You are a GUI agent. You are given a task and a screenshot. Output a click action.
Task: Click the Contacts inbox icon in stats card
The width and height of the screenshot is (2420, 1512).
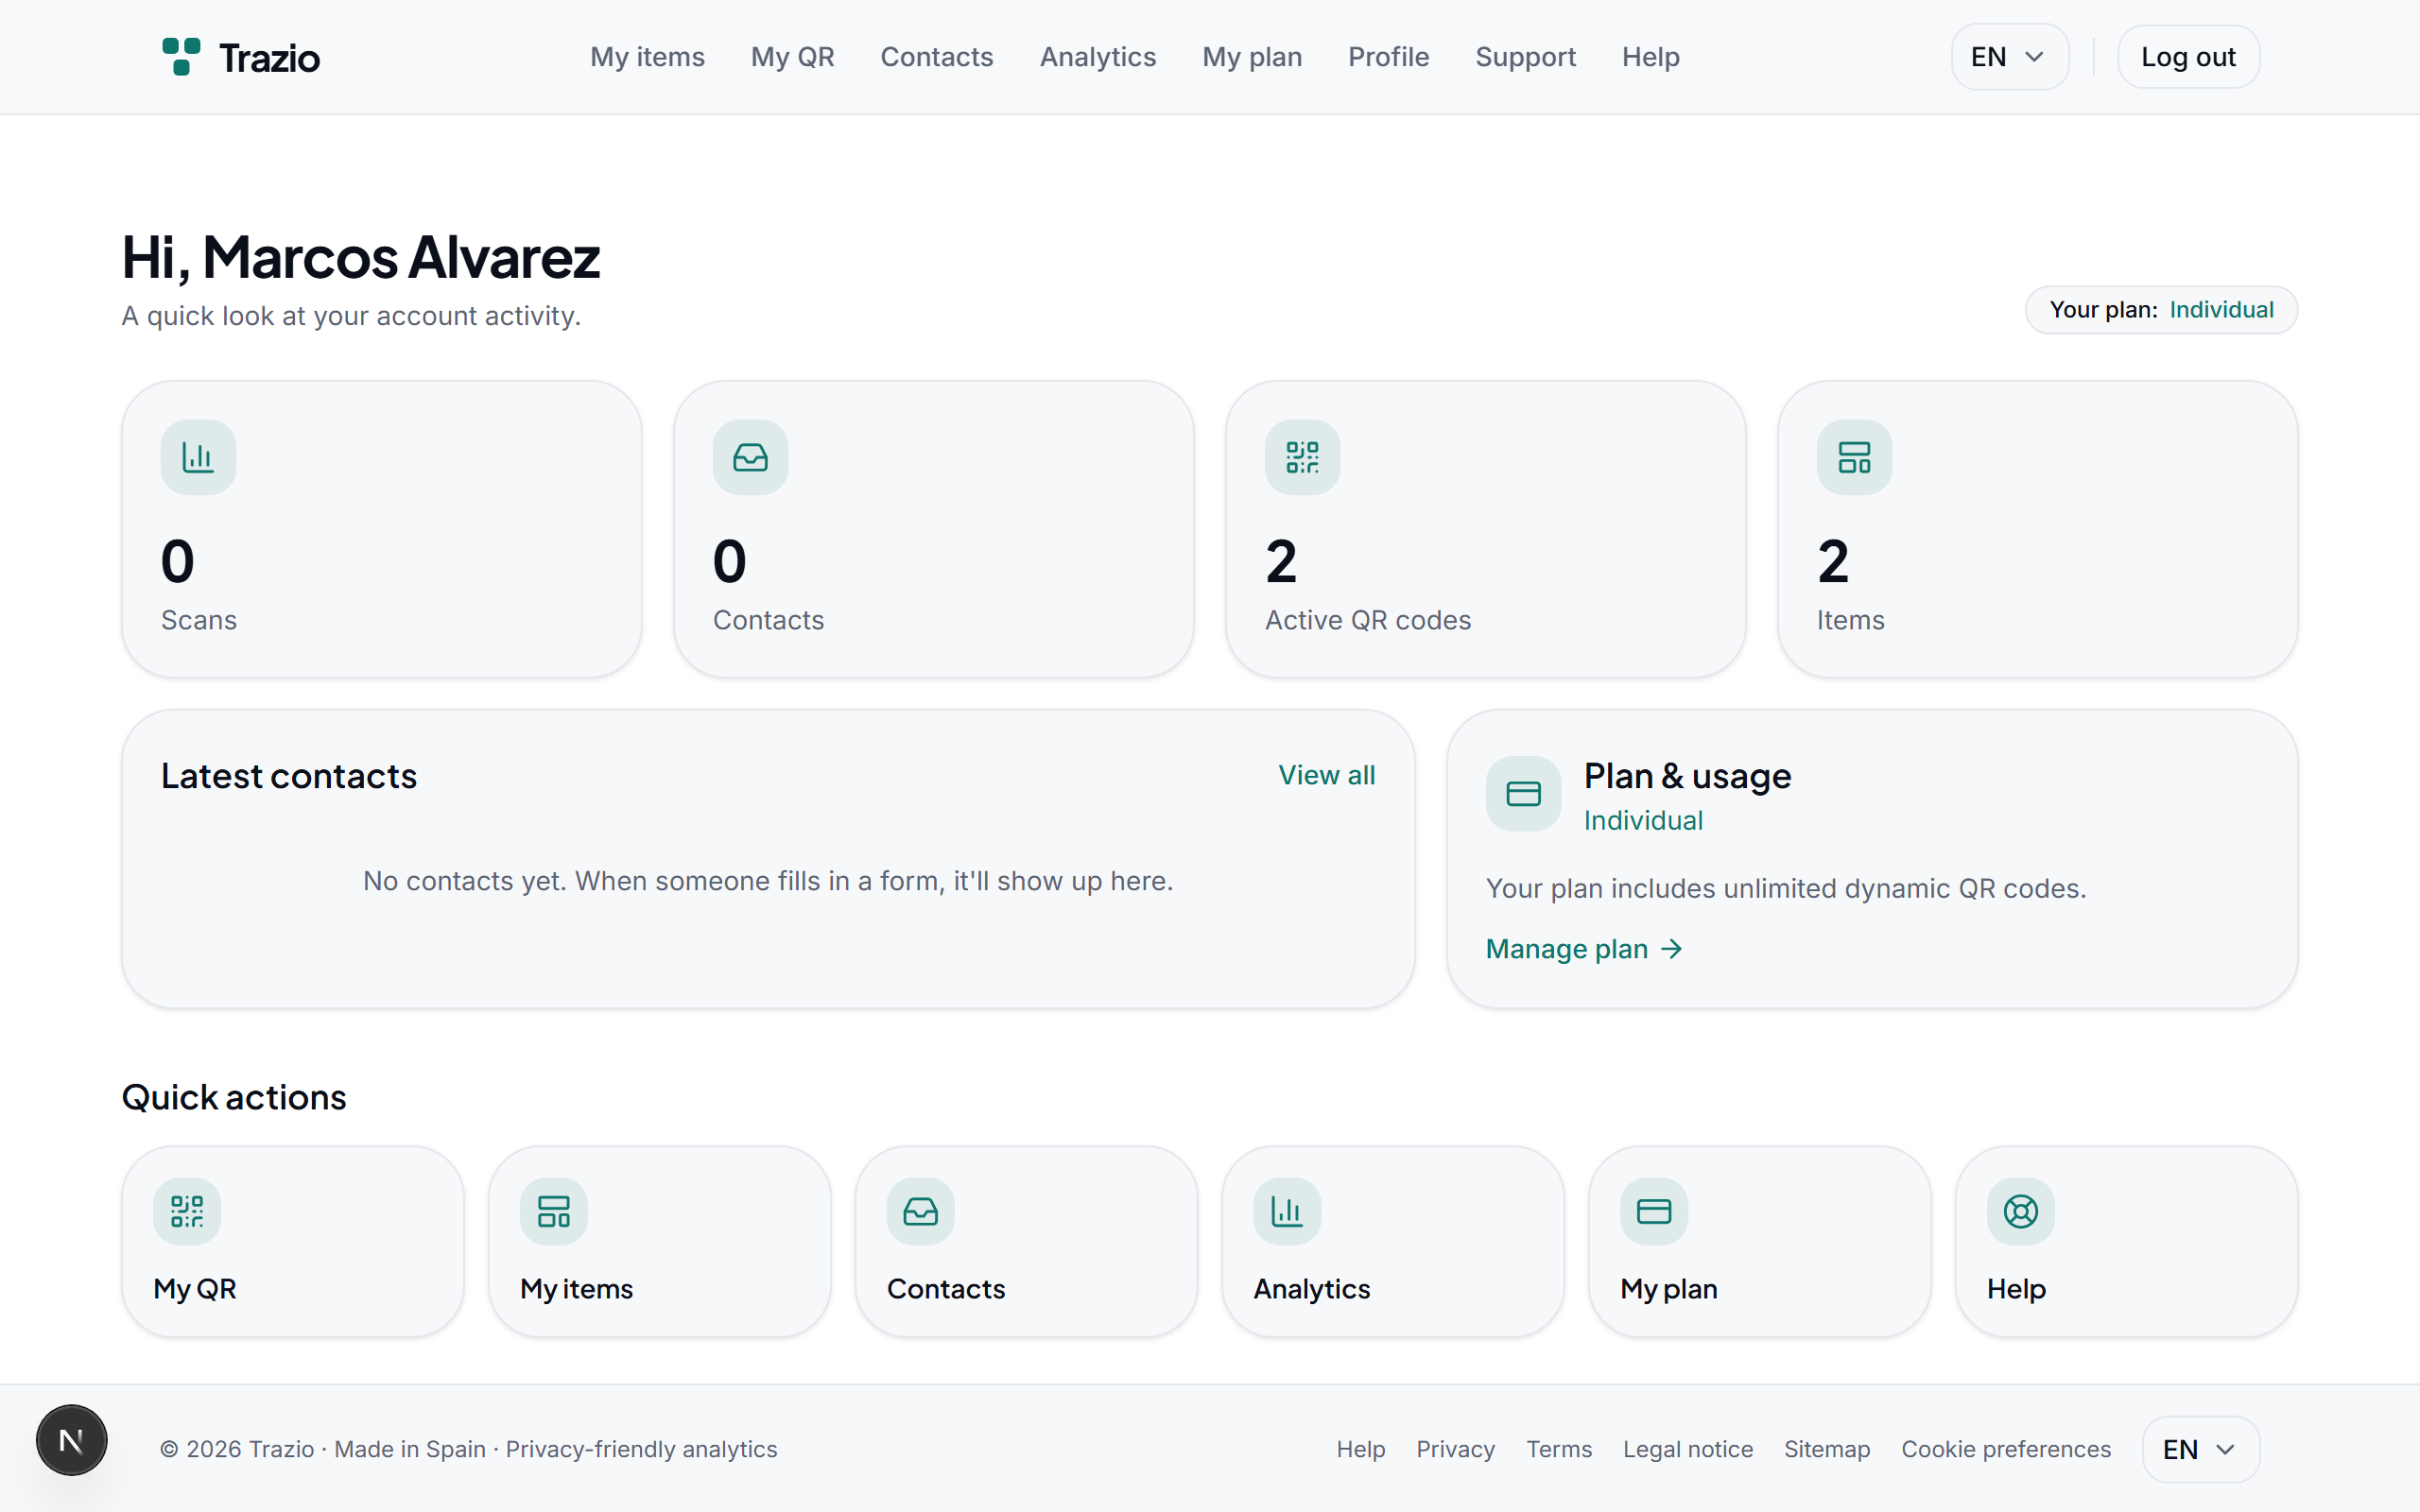coord(750,457)
